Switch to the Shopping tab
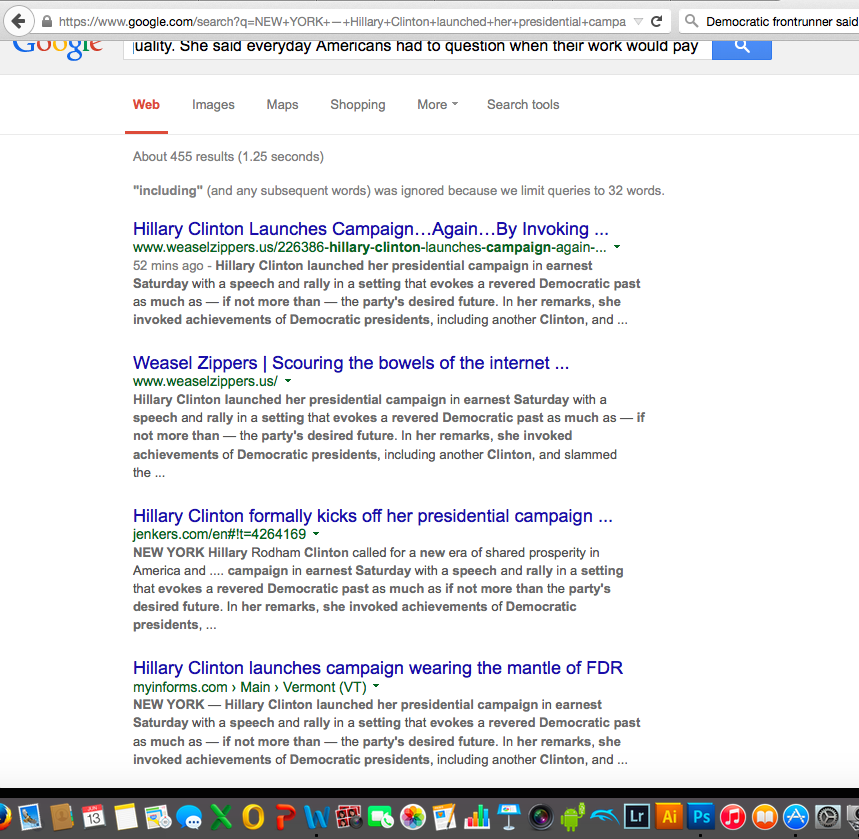The image size is (859, 839). [x=358, y=105]
